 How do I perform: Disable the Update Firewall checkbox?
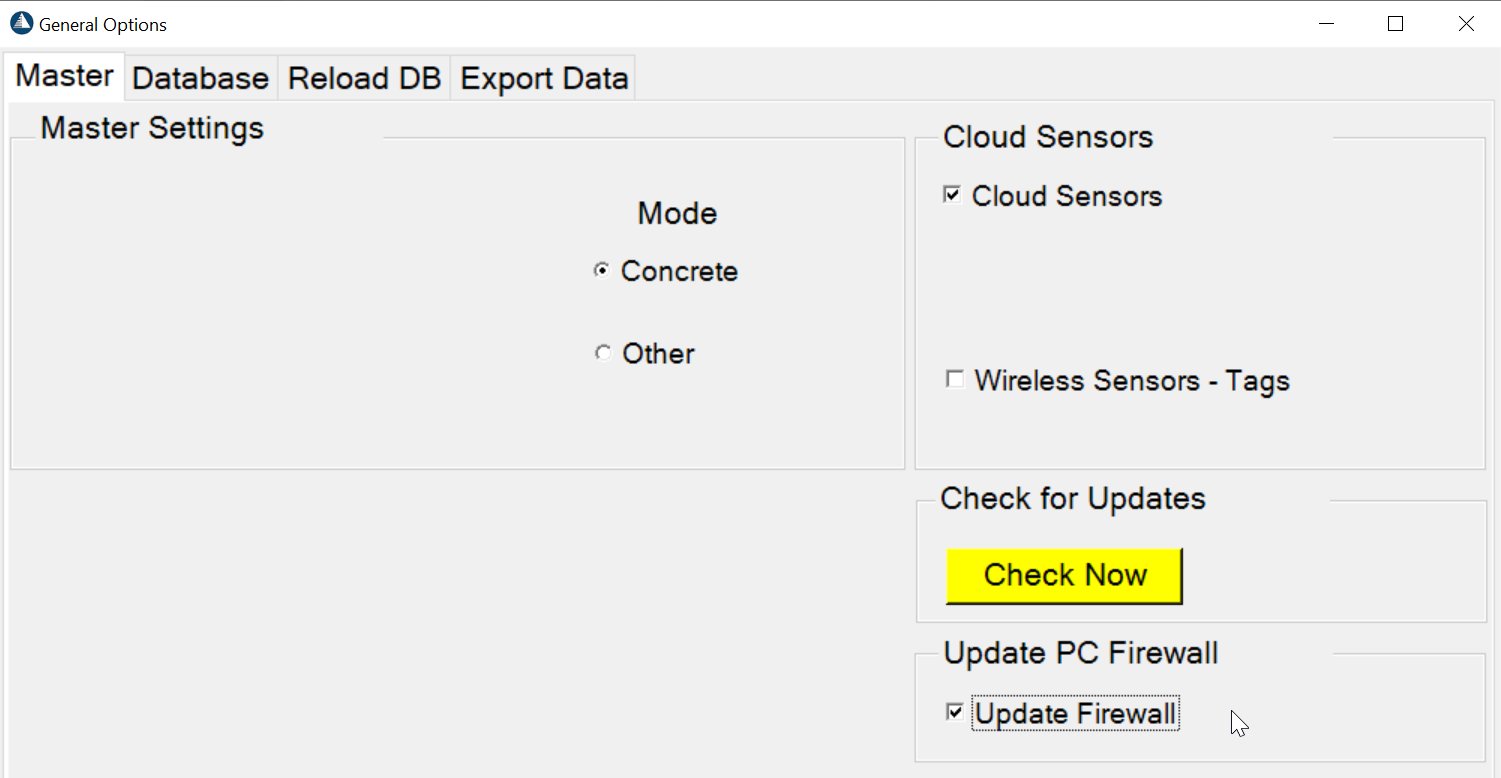point(955,712)
